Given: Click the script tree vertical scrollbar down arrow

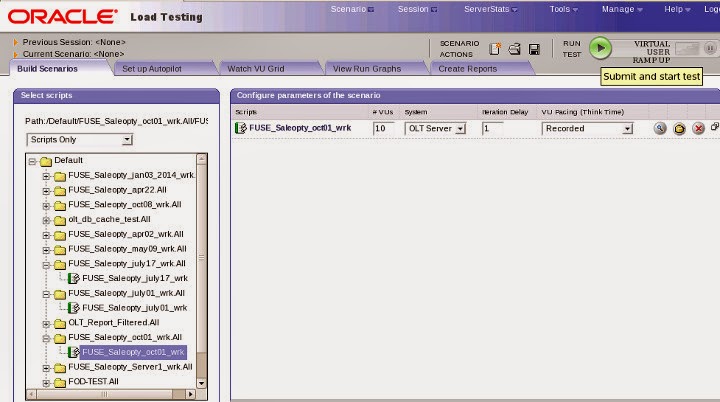Looking at the screenshot, I should tap(201, 383).
